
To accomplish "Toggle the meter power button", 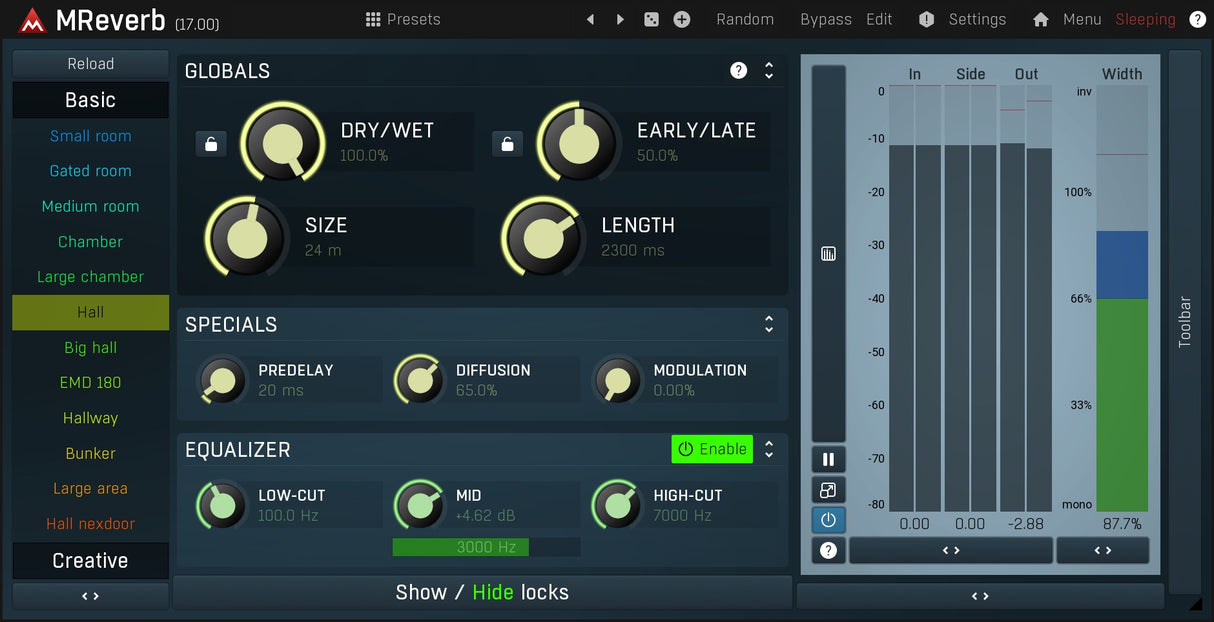I will pos(828,520).
